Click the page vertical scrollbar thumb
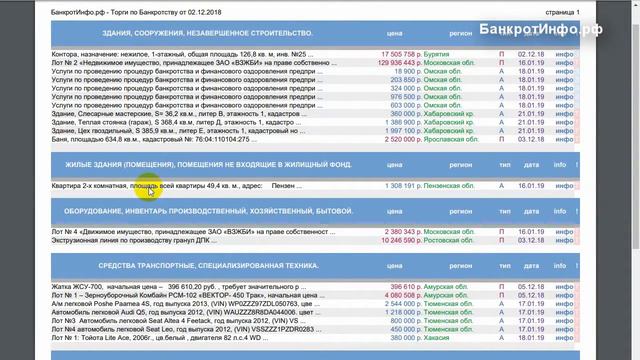 (x=636, y=137)
